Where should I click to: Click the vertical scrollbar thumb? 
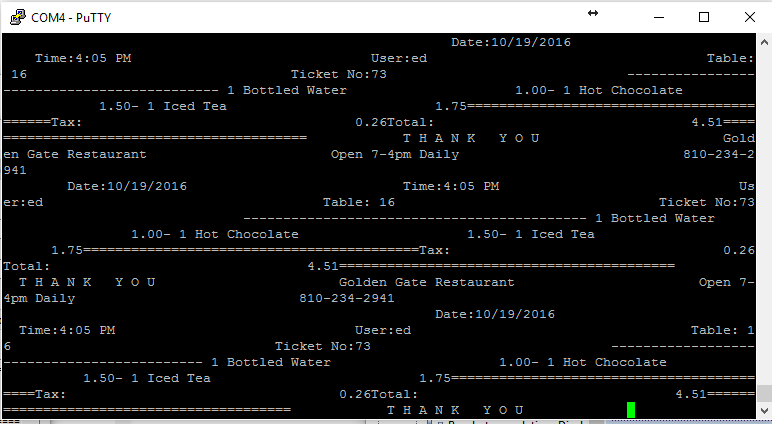coord(764,393)
